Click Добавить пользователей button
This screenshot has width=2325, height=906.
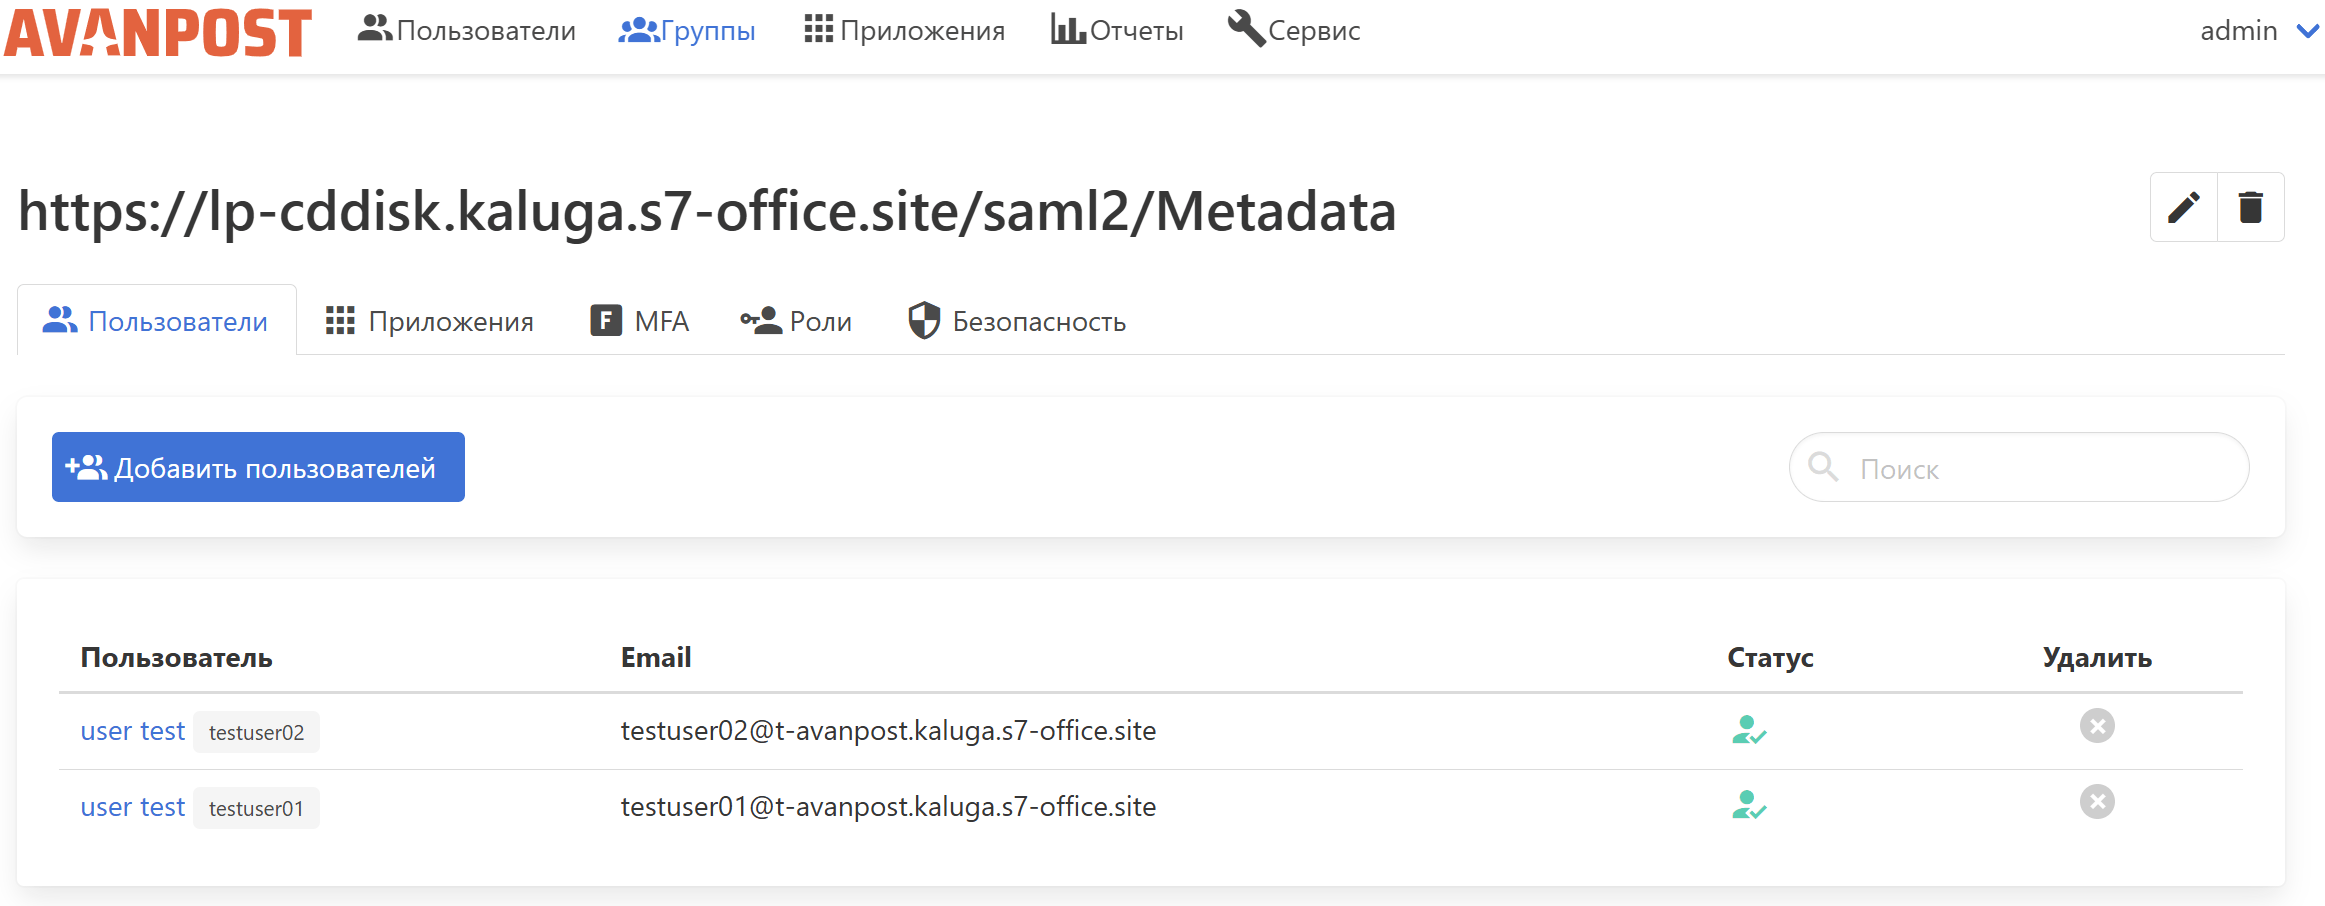point(258,467)
